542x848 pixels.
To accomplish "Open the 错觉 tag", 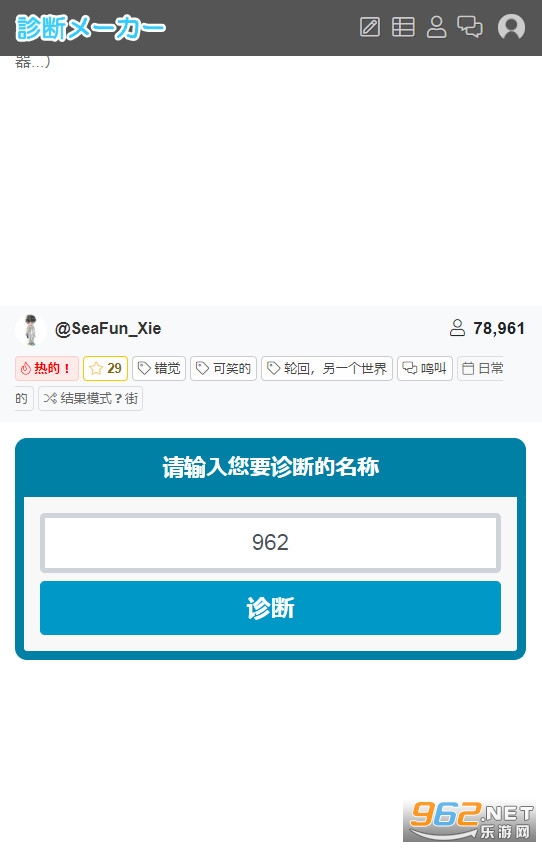I will (x=159, y=368).
